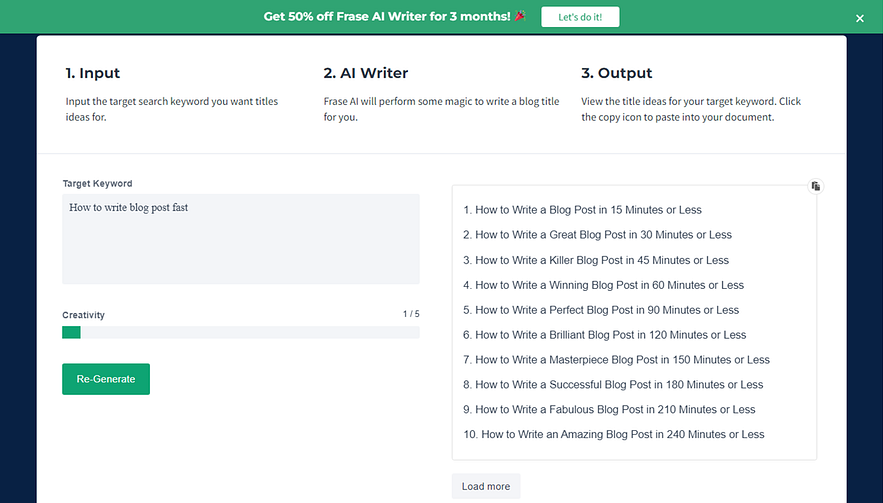Screen dimensions: 883x503
Task: Click the "1. Input" step heading
Action: click(93, 73)
